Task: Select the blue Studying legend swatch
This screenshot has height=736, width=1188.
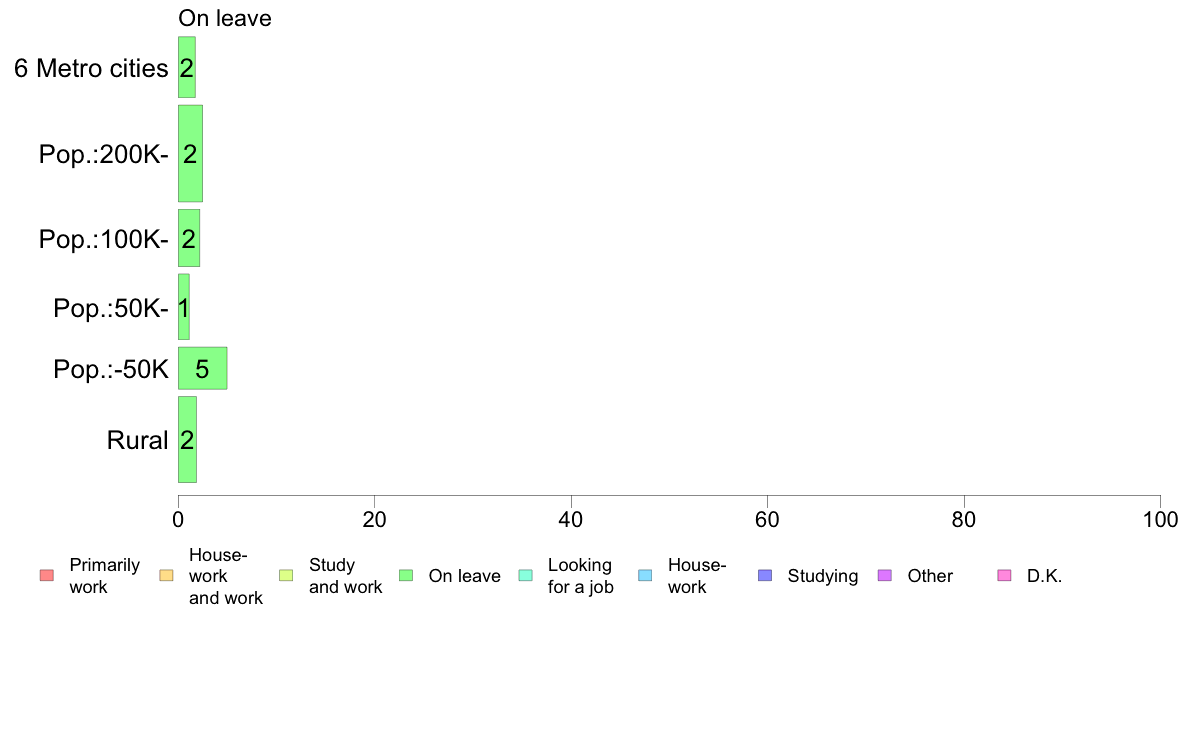Action: click(765, 575)
